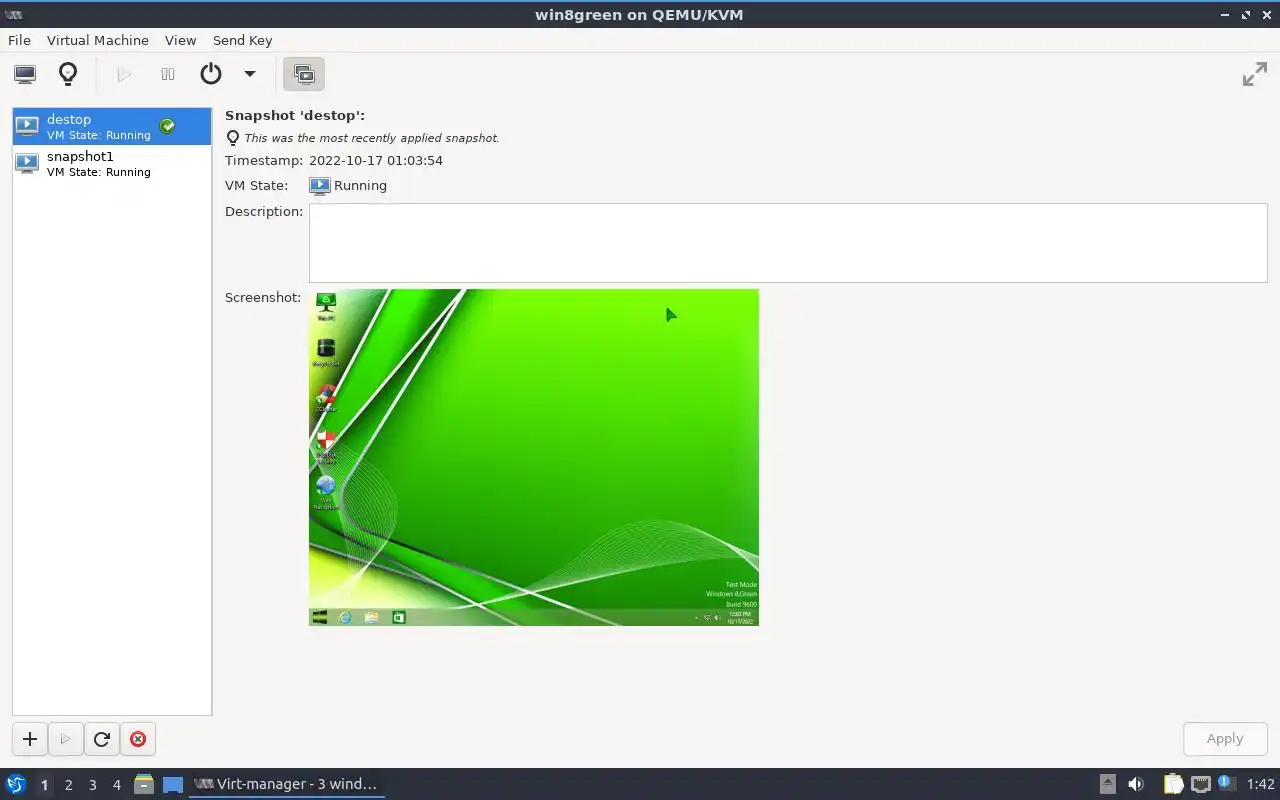
Task: Delete the selected snapshot
Action: [138, 739]
